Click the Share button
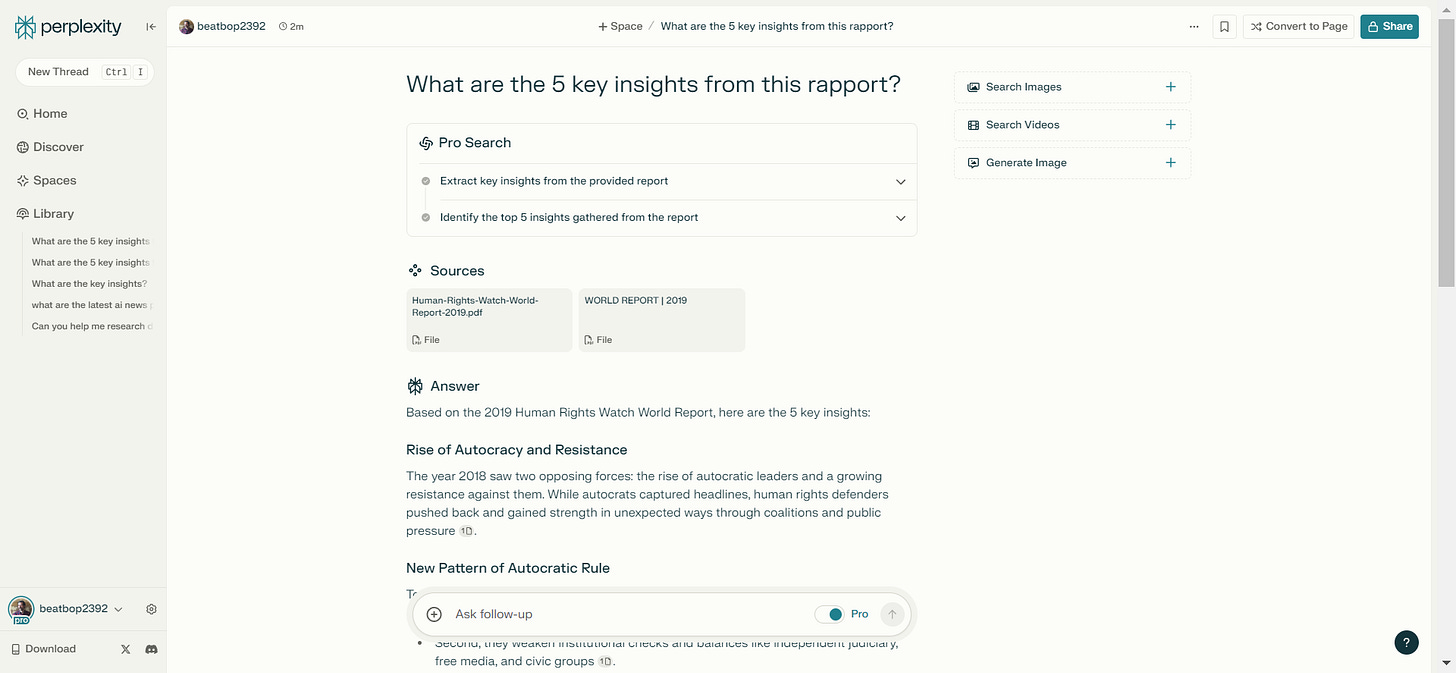1456x673 pixels. coord(1390,27)
